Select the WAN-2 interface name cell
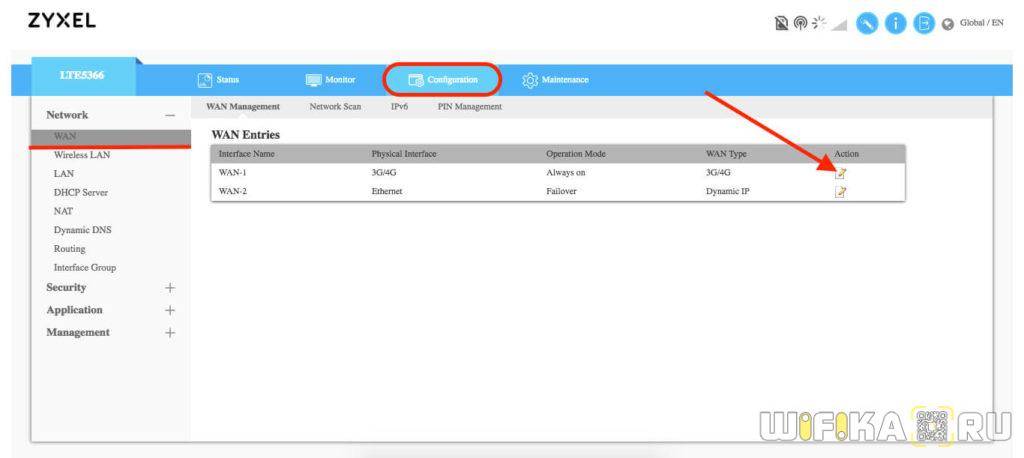The height and width of the screenshot is (458, 1024). [x=232, y=191]
